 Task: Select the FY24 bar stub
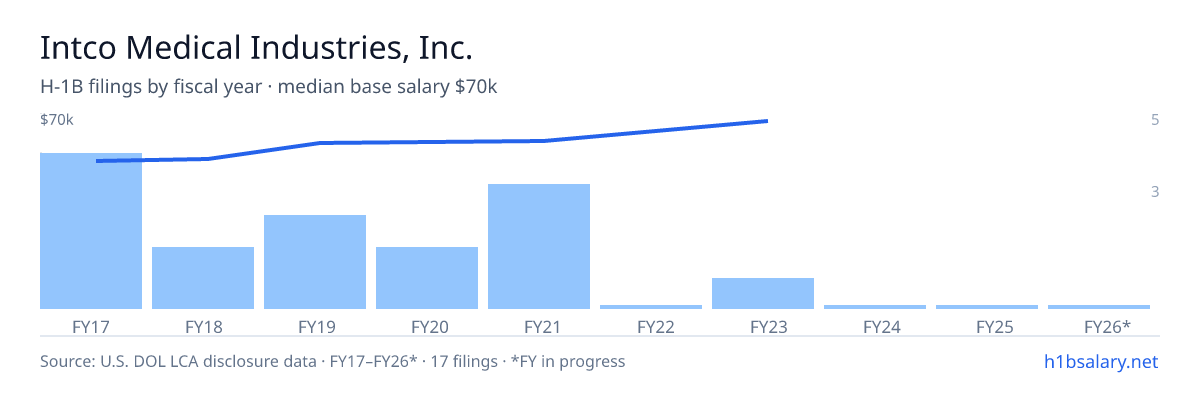click(x=875, y=307)
